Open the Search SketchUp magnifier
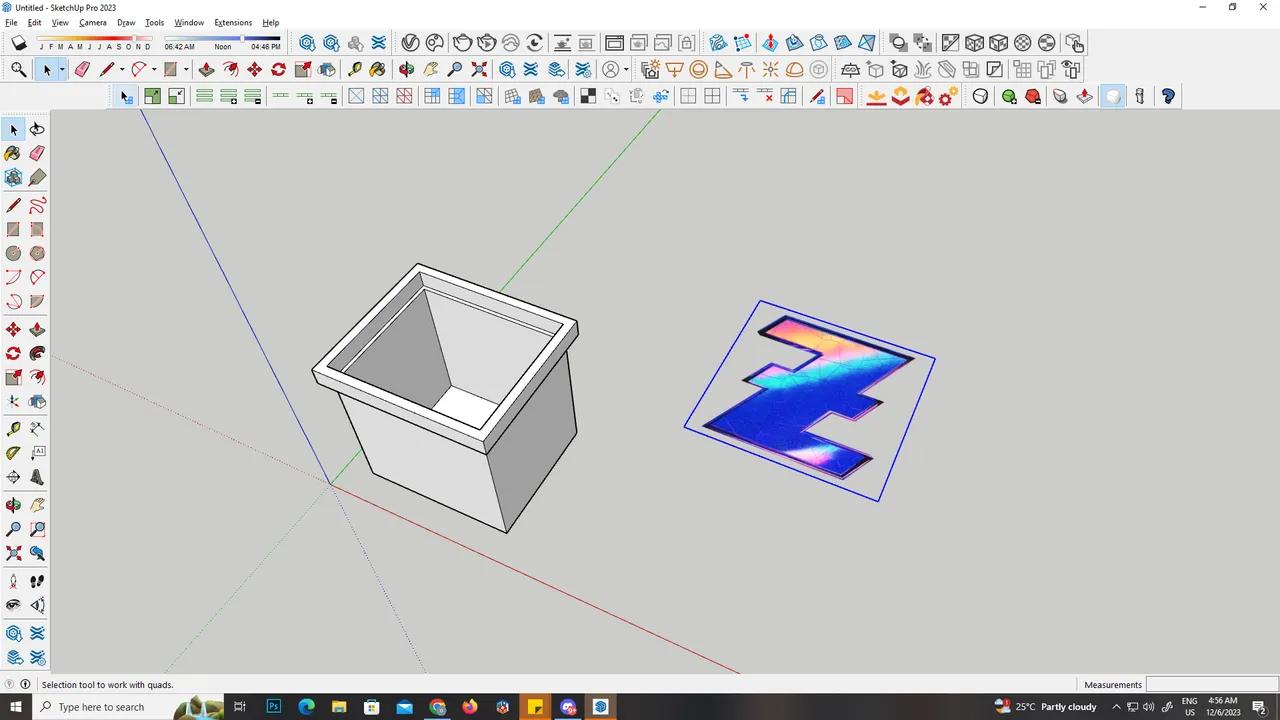Image resolution: width=1280 pixels, height=720 pixels. coord(18,69)
